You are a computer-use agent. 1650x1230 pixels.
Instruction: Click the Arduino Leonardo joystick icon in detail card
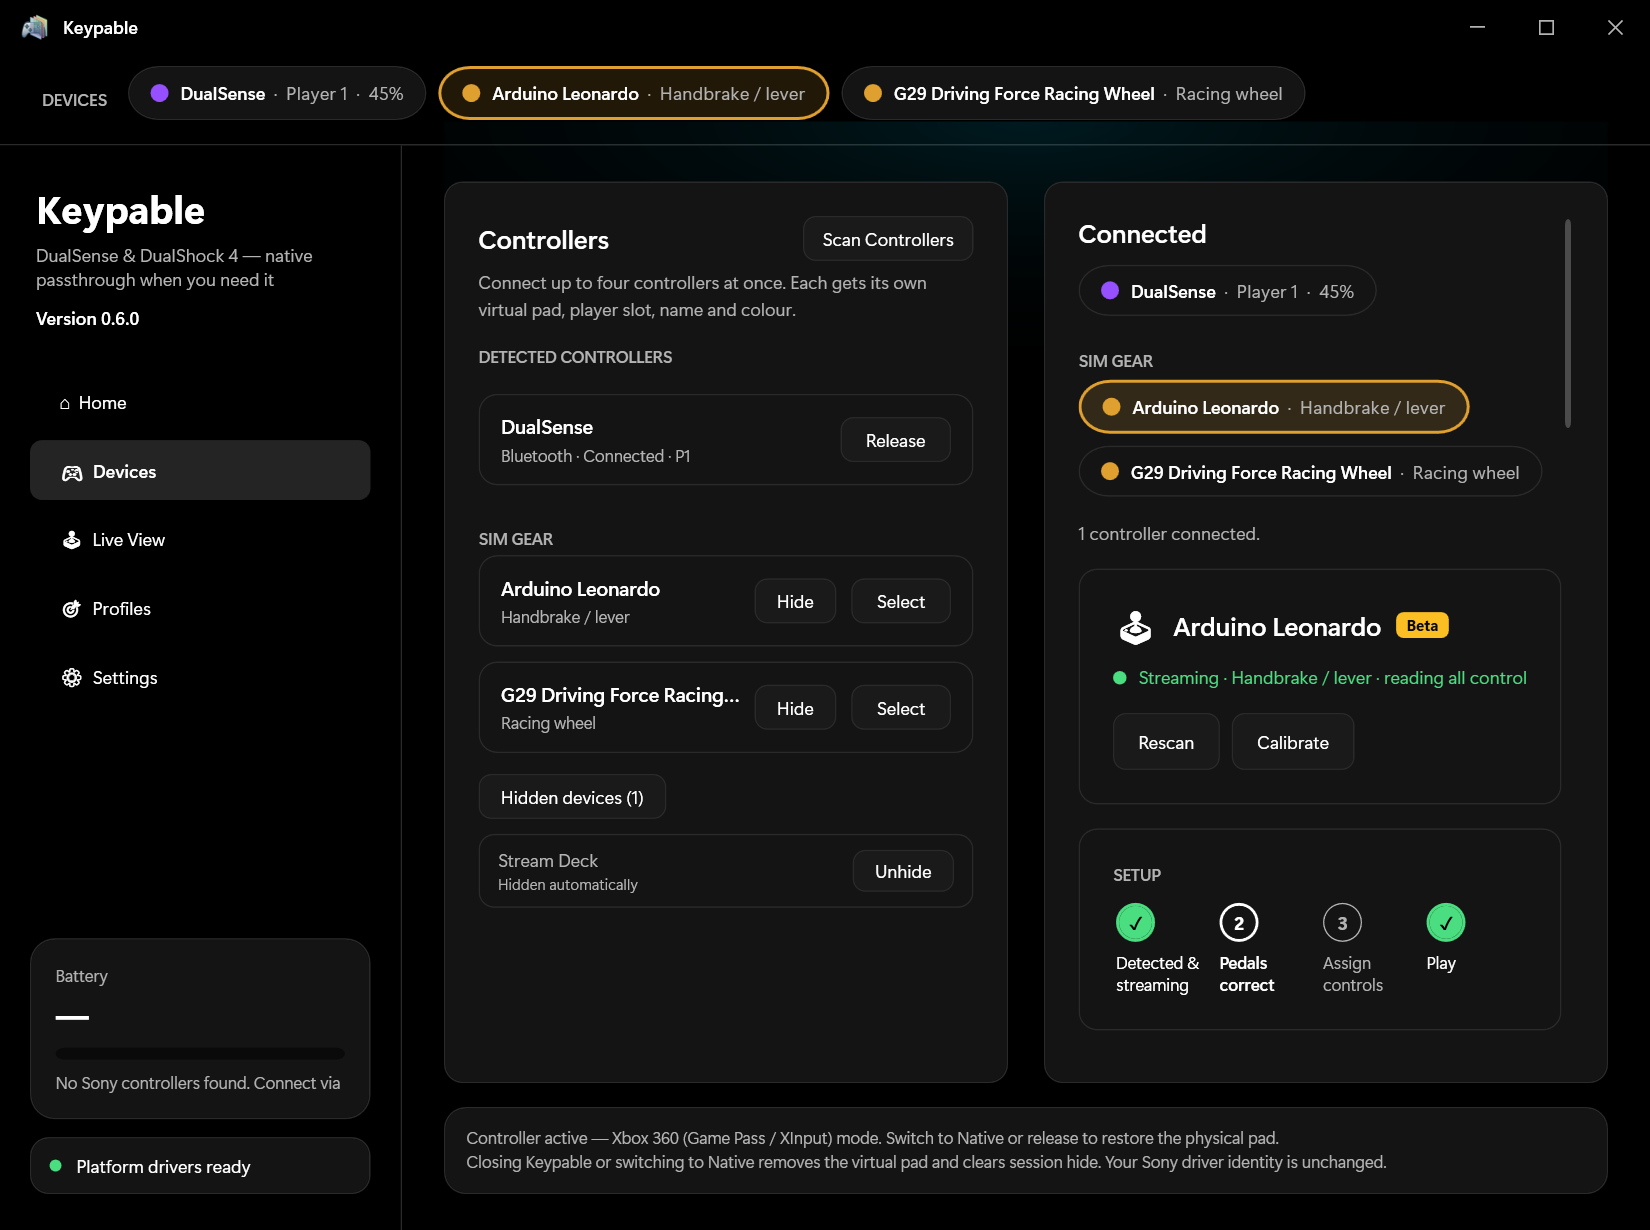coord(1135,628)
